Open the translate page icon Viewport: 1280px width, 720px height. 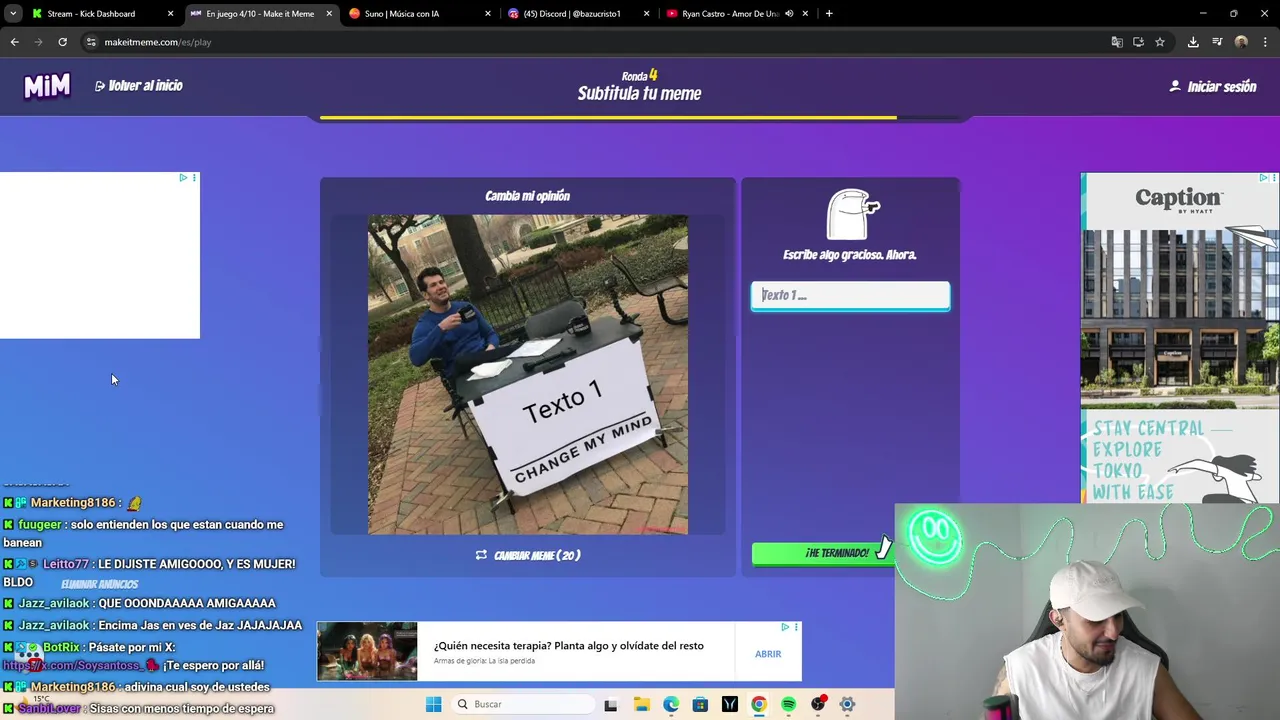[x=1117, y=42]
